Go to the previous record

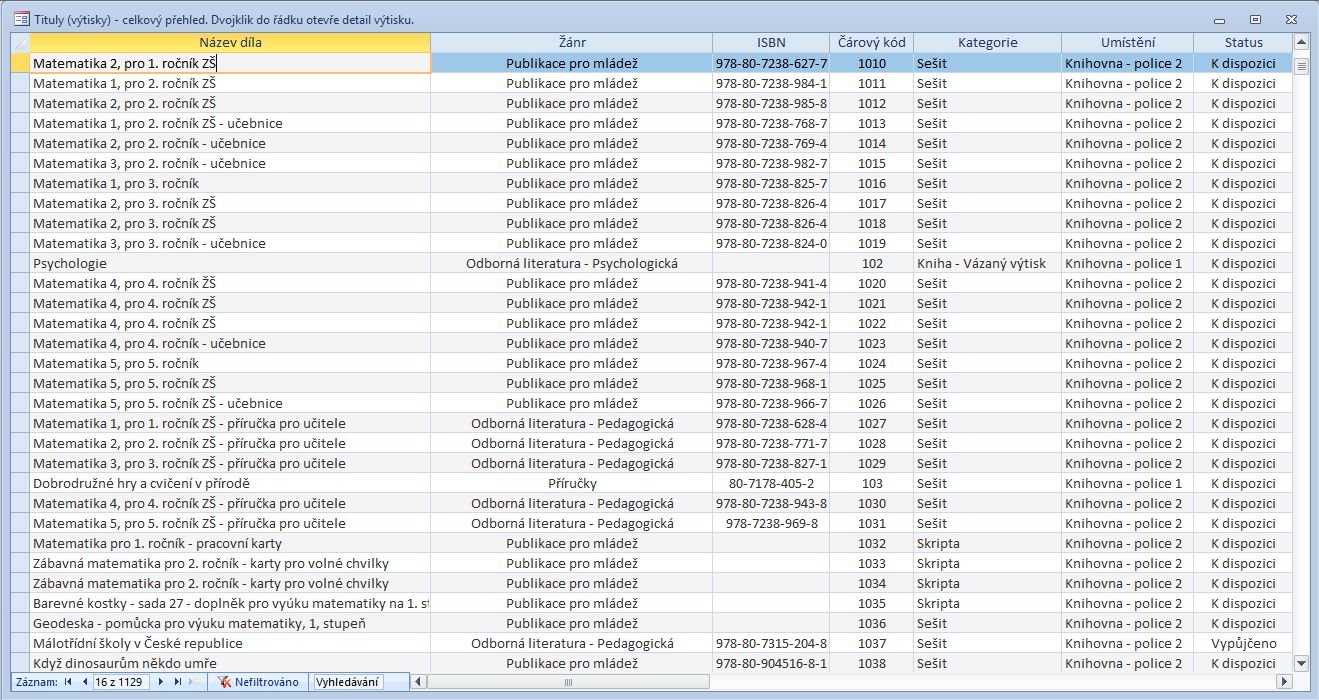84,682
